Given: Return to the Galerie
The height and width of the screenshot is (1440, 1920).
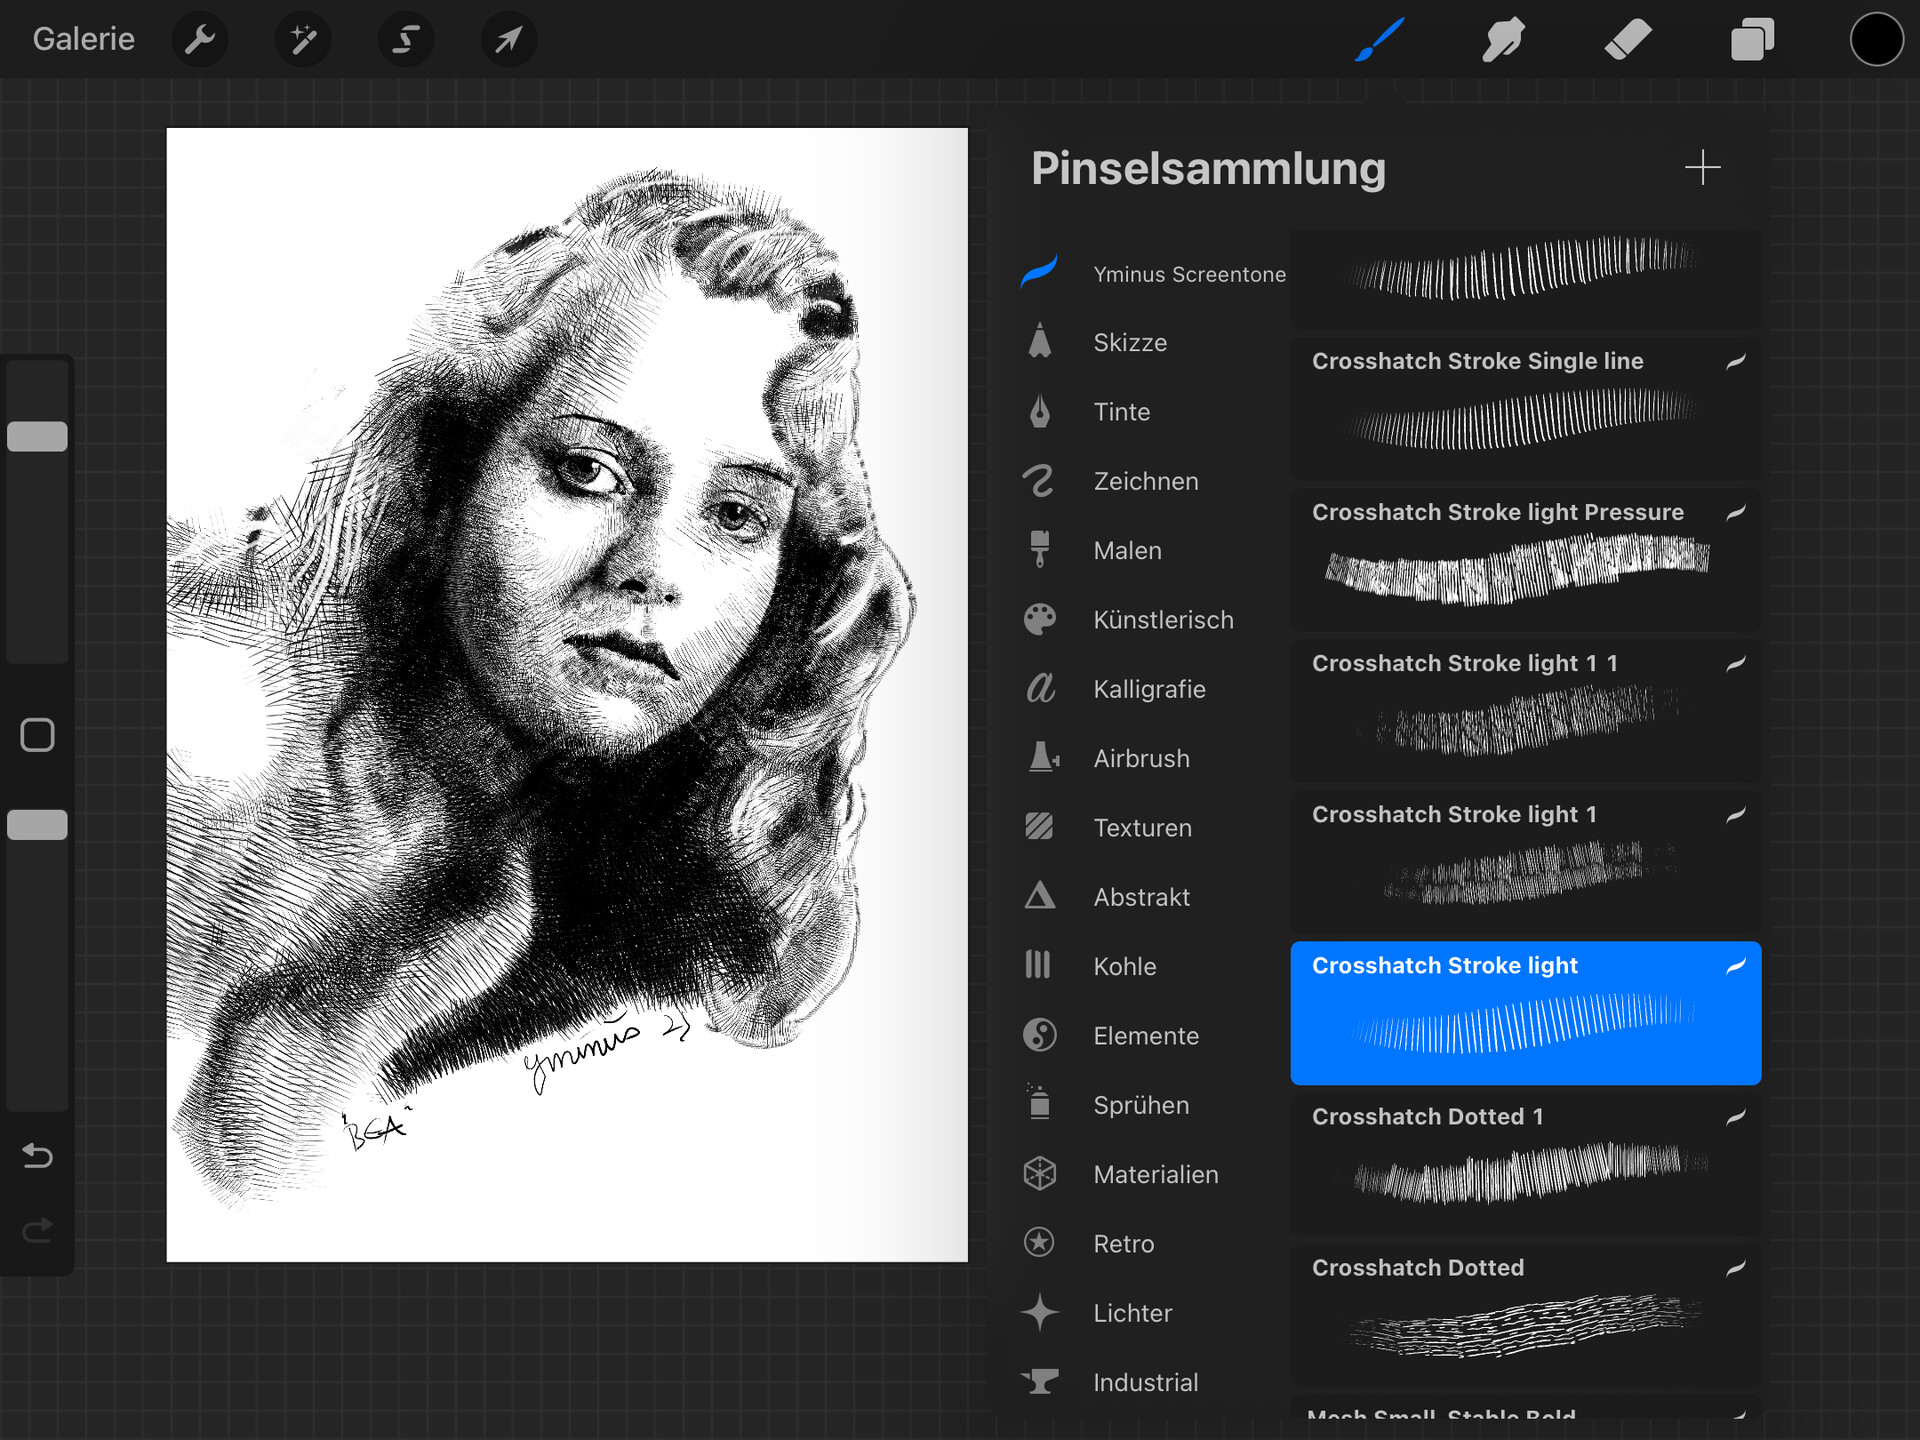Looking at the screenshot, I should click(x=83, y=39).
